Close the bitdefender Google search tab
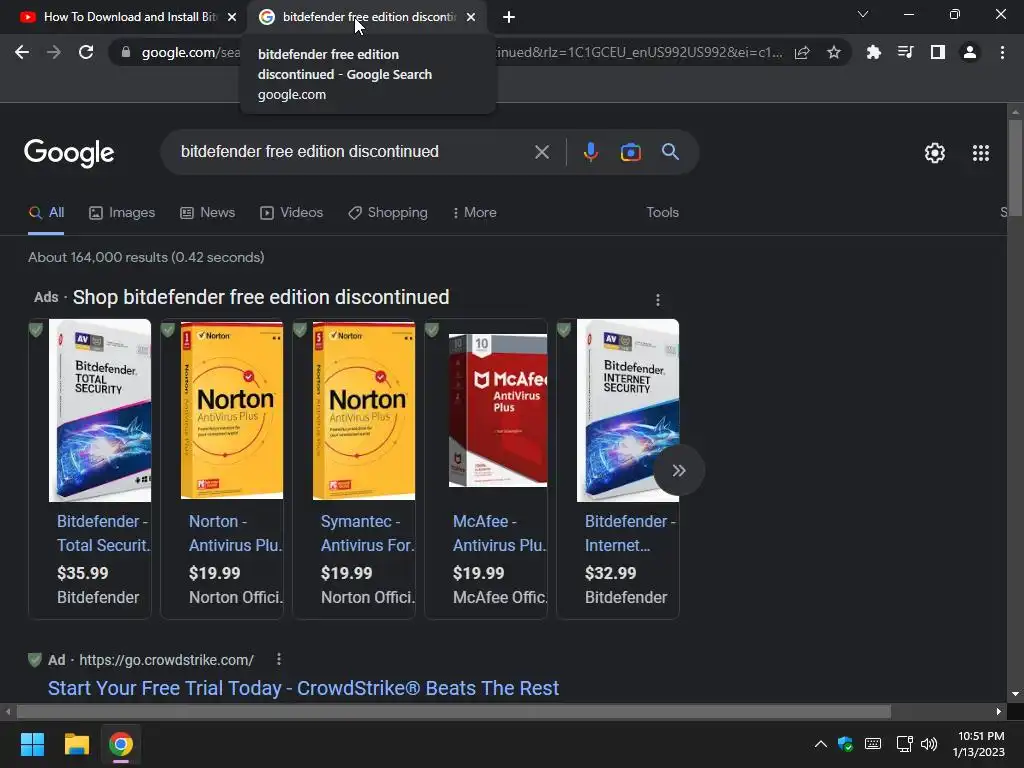The image size is (1024, 768). click(471, 18)
